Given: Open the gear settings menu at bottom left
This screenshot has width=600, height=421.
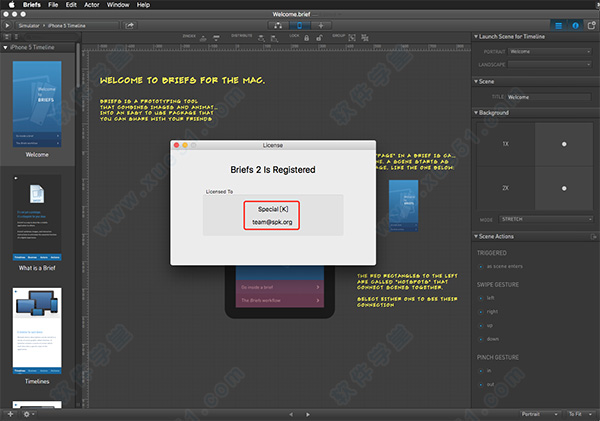Looking at the screenshot, I should pyautogui.click(x=28, y=414).
